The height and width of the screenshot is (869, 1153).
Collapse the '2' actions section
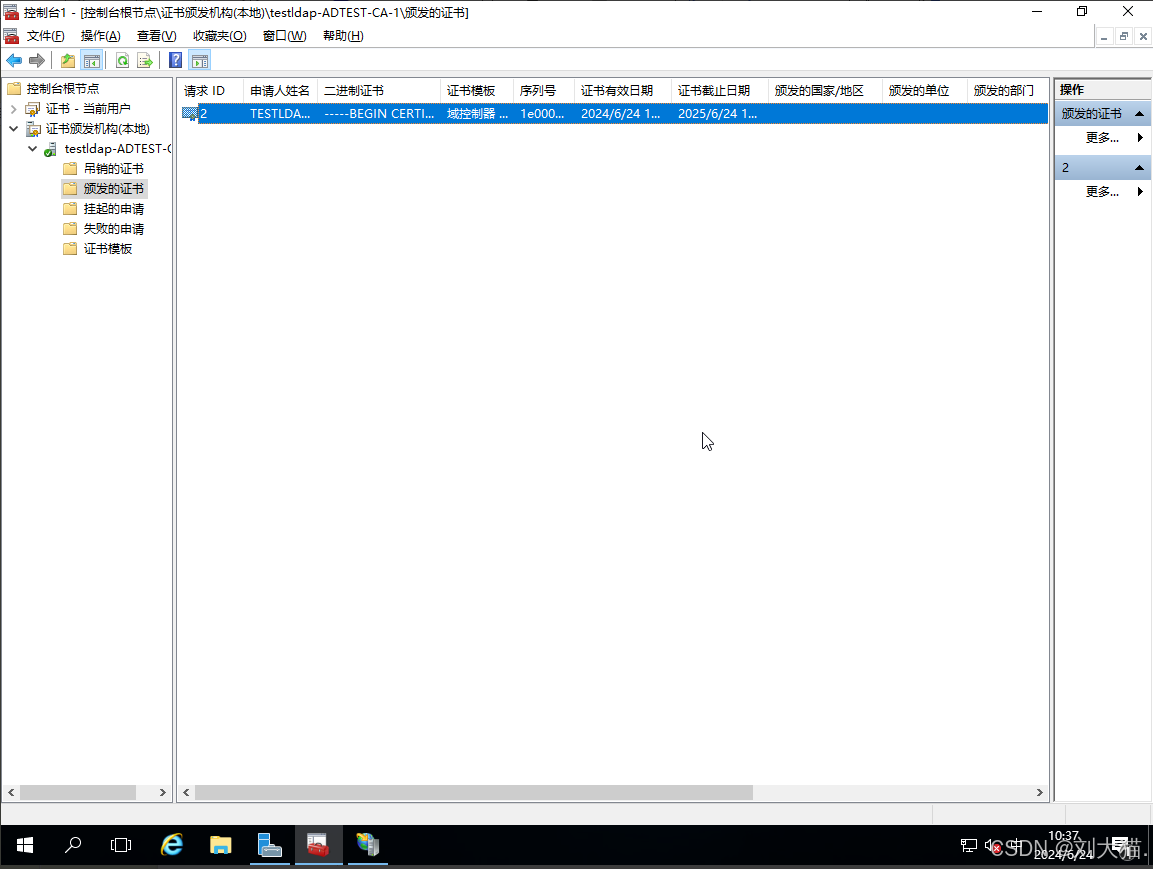pos(1139,168)
